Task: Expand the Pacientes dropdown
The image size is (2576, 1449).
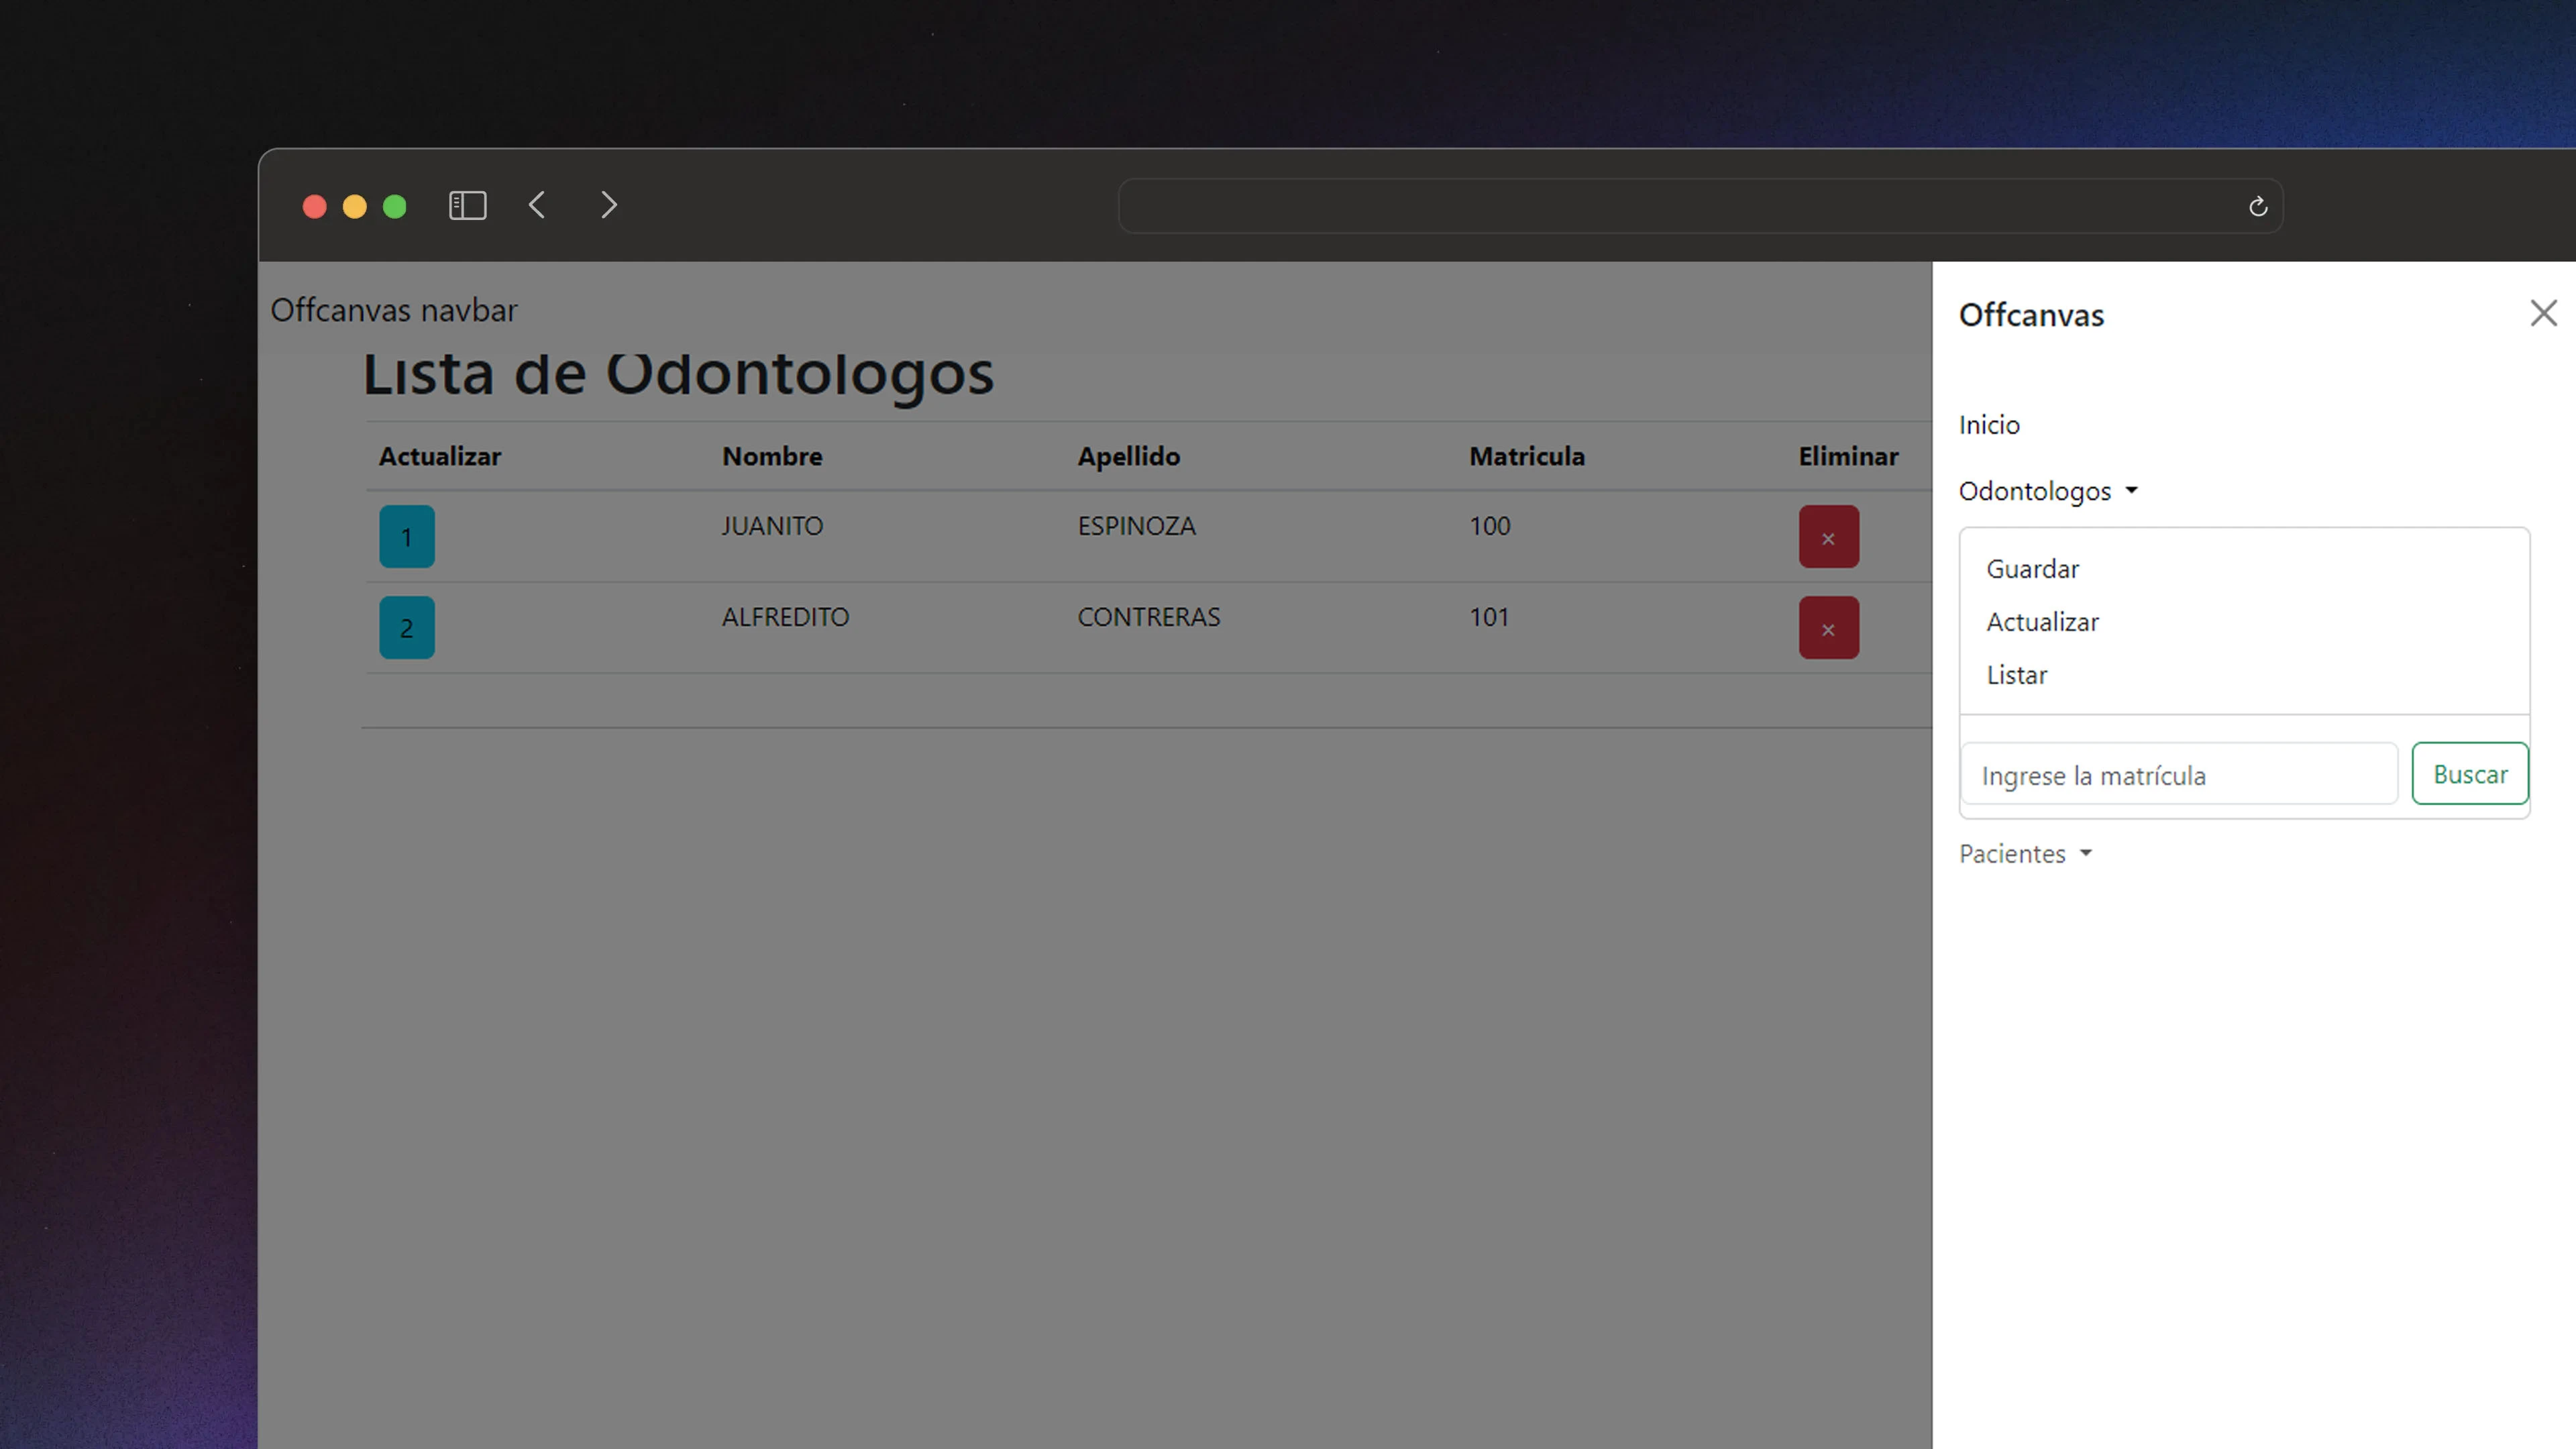Action: 2025,854
